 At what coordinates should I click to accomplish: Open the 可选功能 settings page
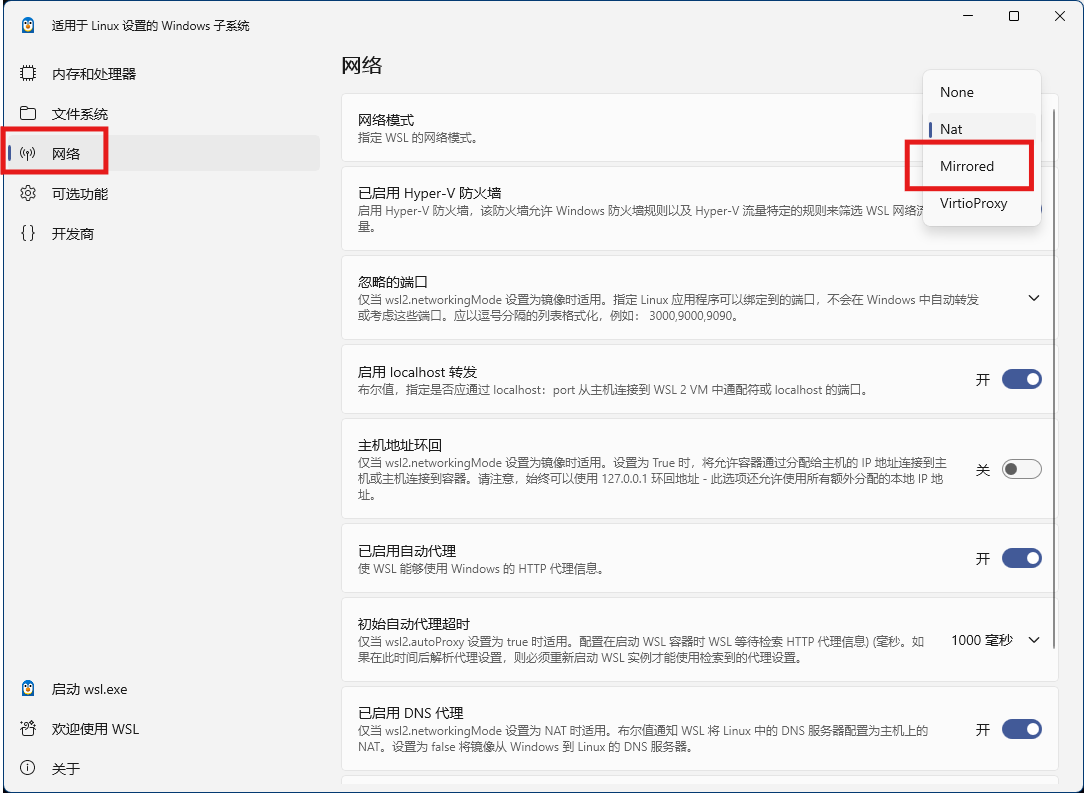pyautogui.click(x=163, y=194)
